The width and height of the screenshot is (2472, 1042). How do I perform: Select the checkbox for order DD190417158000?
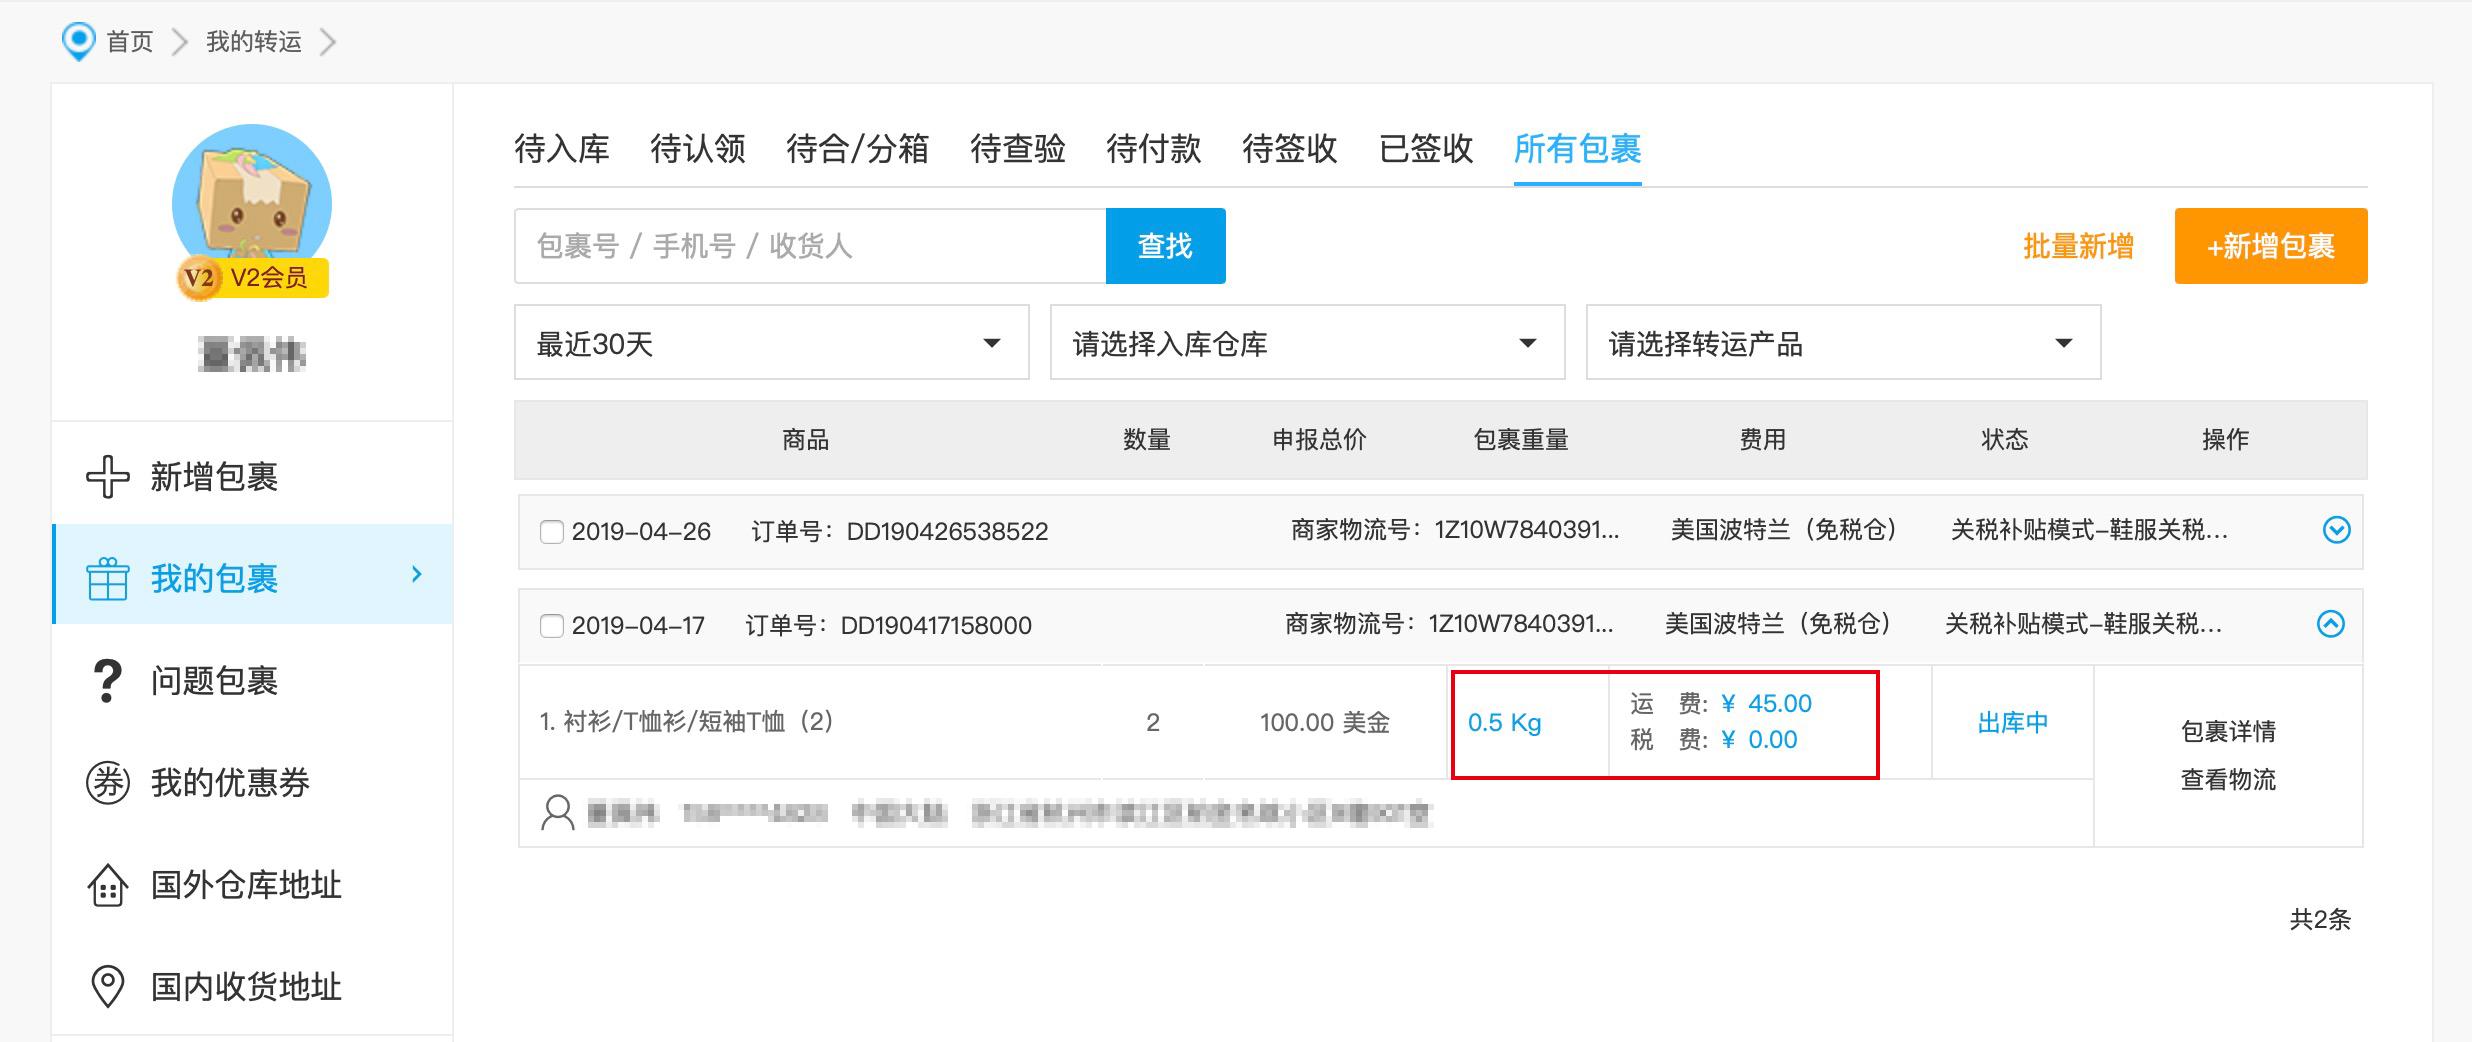(x=551, y=626)
